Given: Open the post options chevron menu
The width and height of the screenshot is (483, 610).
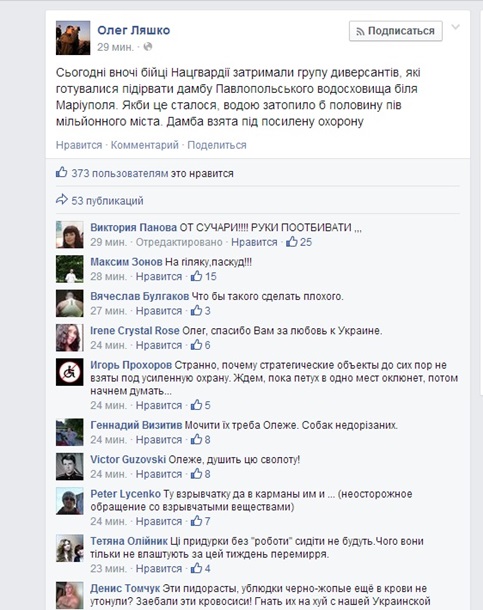Looking at the screenshot, I should click(x=455, y=27).
